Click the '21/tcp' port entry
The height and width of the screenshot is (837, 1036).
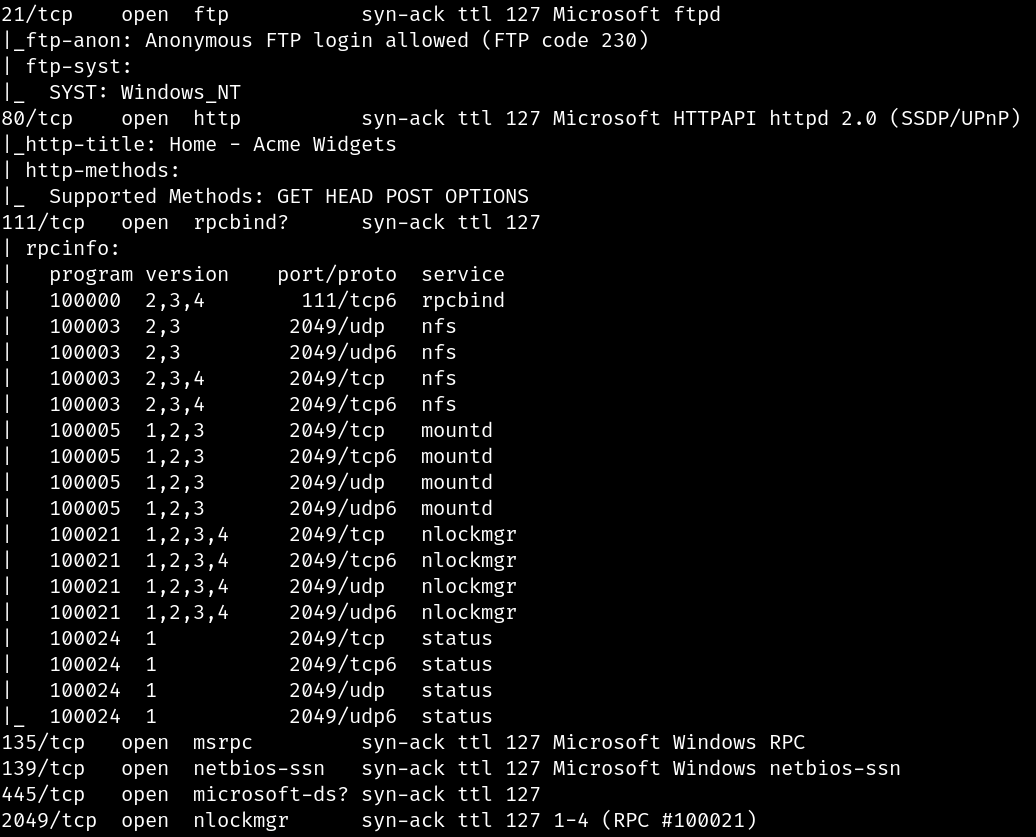pos(37,15)
